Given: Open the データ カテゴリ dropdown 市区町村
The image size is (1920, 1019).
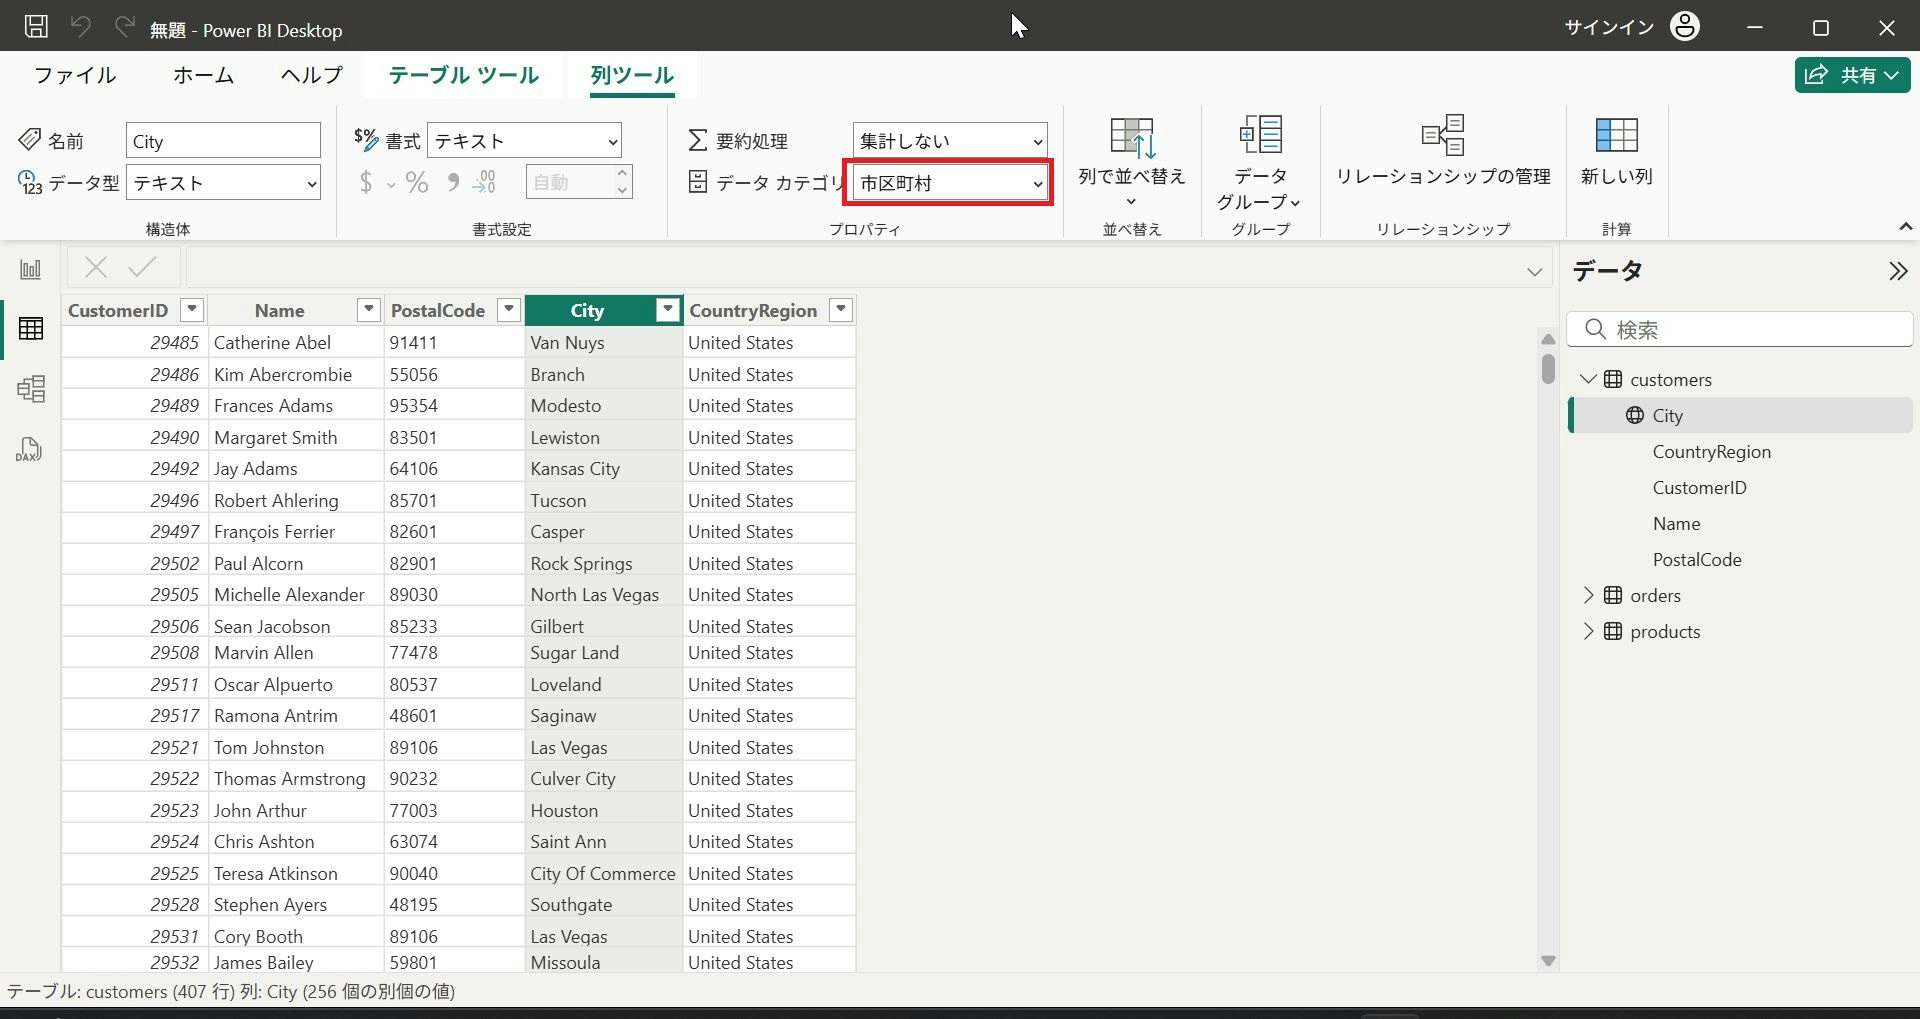Looking at the screenshot, I should [x=950, y=183].
